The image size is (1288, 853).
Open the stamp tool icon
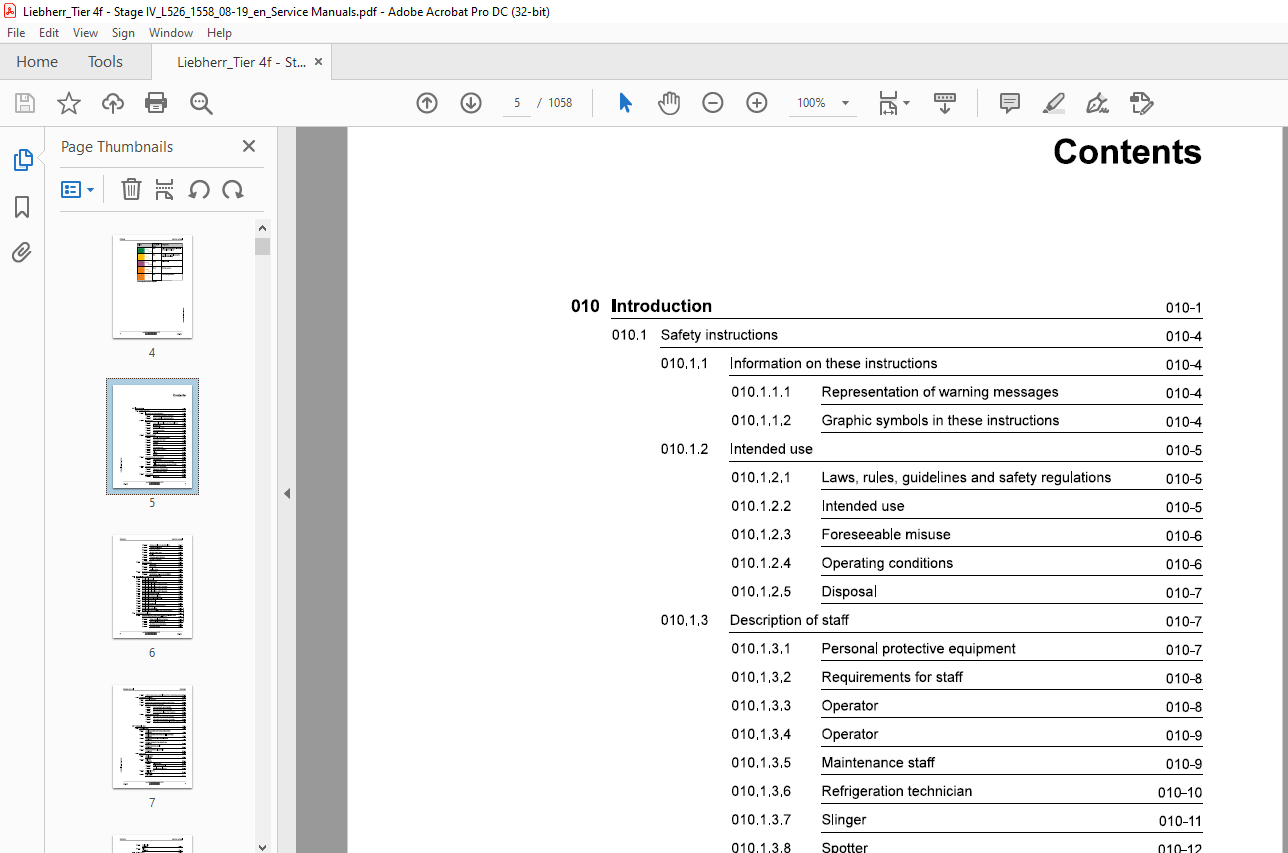pos(1141,103)
